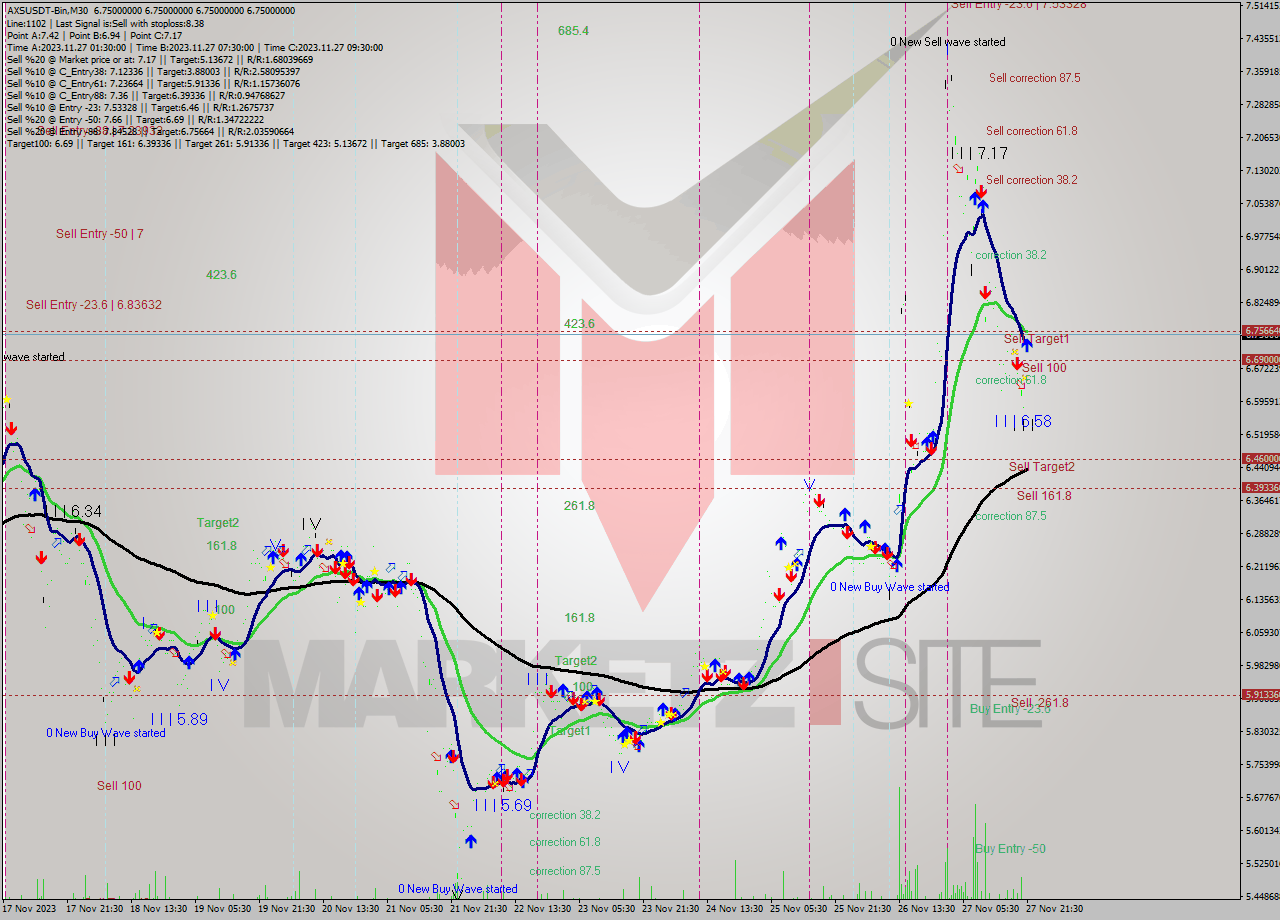Click the '| | | 6.58' wave label
The width and height of the screenshot is (1280, 920).
tap(1023, 422)
